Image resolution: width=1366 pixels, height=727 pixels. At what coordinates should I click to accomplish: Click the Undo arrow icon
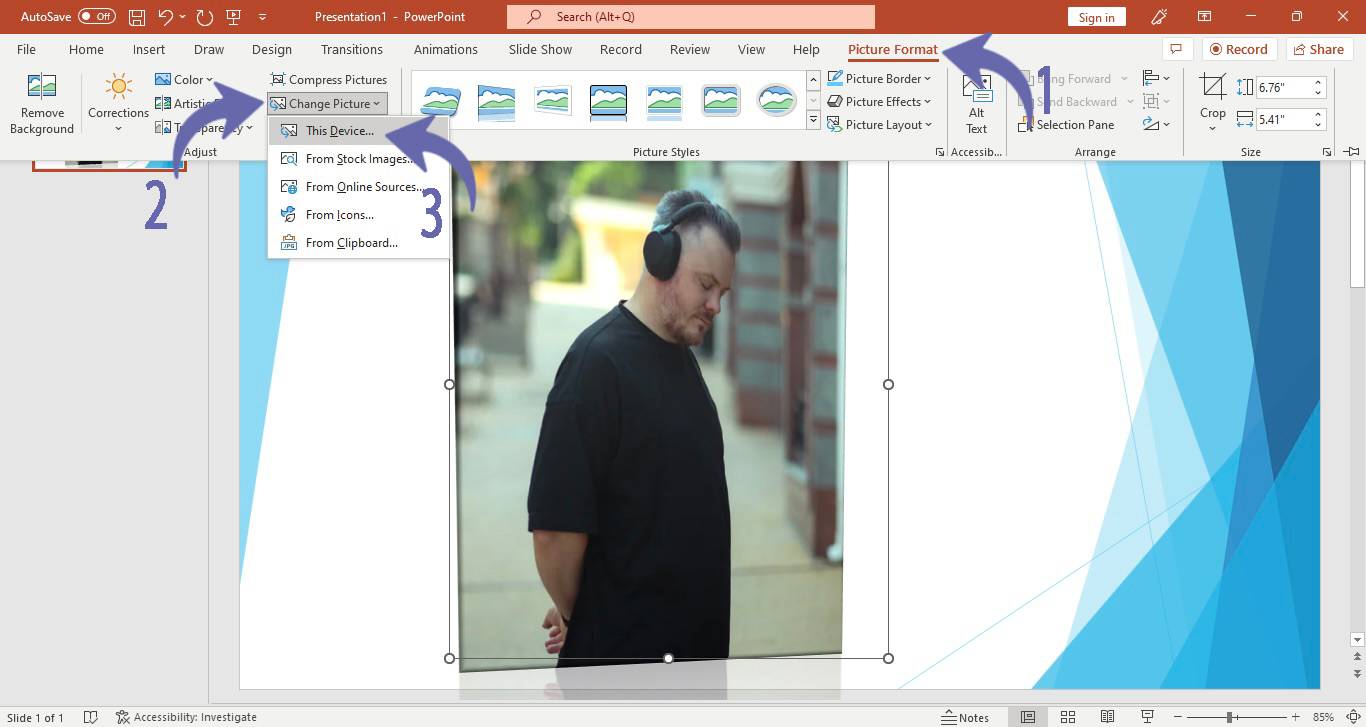point(167,17)
